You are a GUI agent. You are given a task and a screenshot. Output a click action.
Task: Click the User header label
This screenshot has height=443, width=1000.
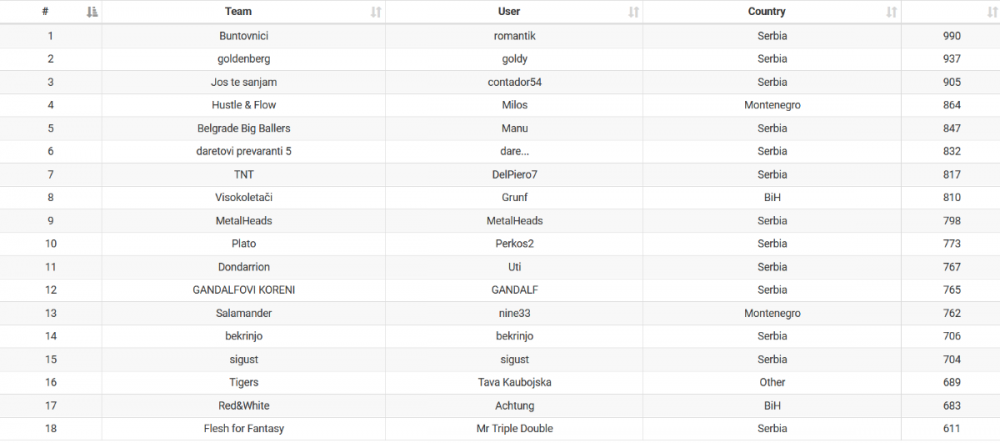click(509, 12)
